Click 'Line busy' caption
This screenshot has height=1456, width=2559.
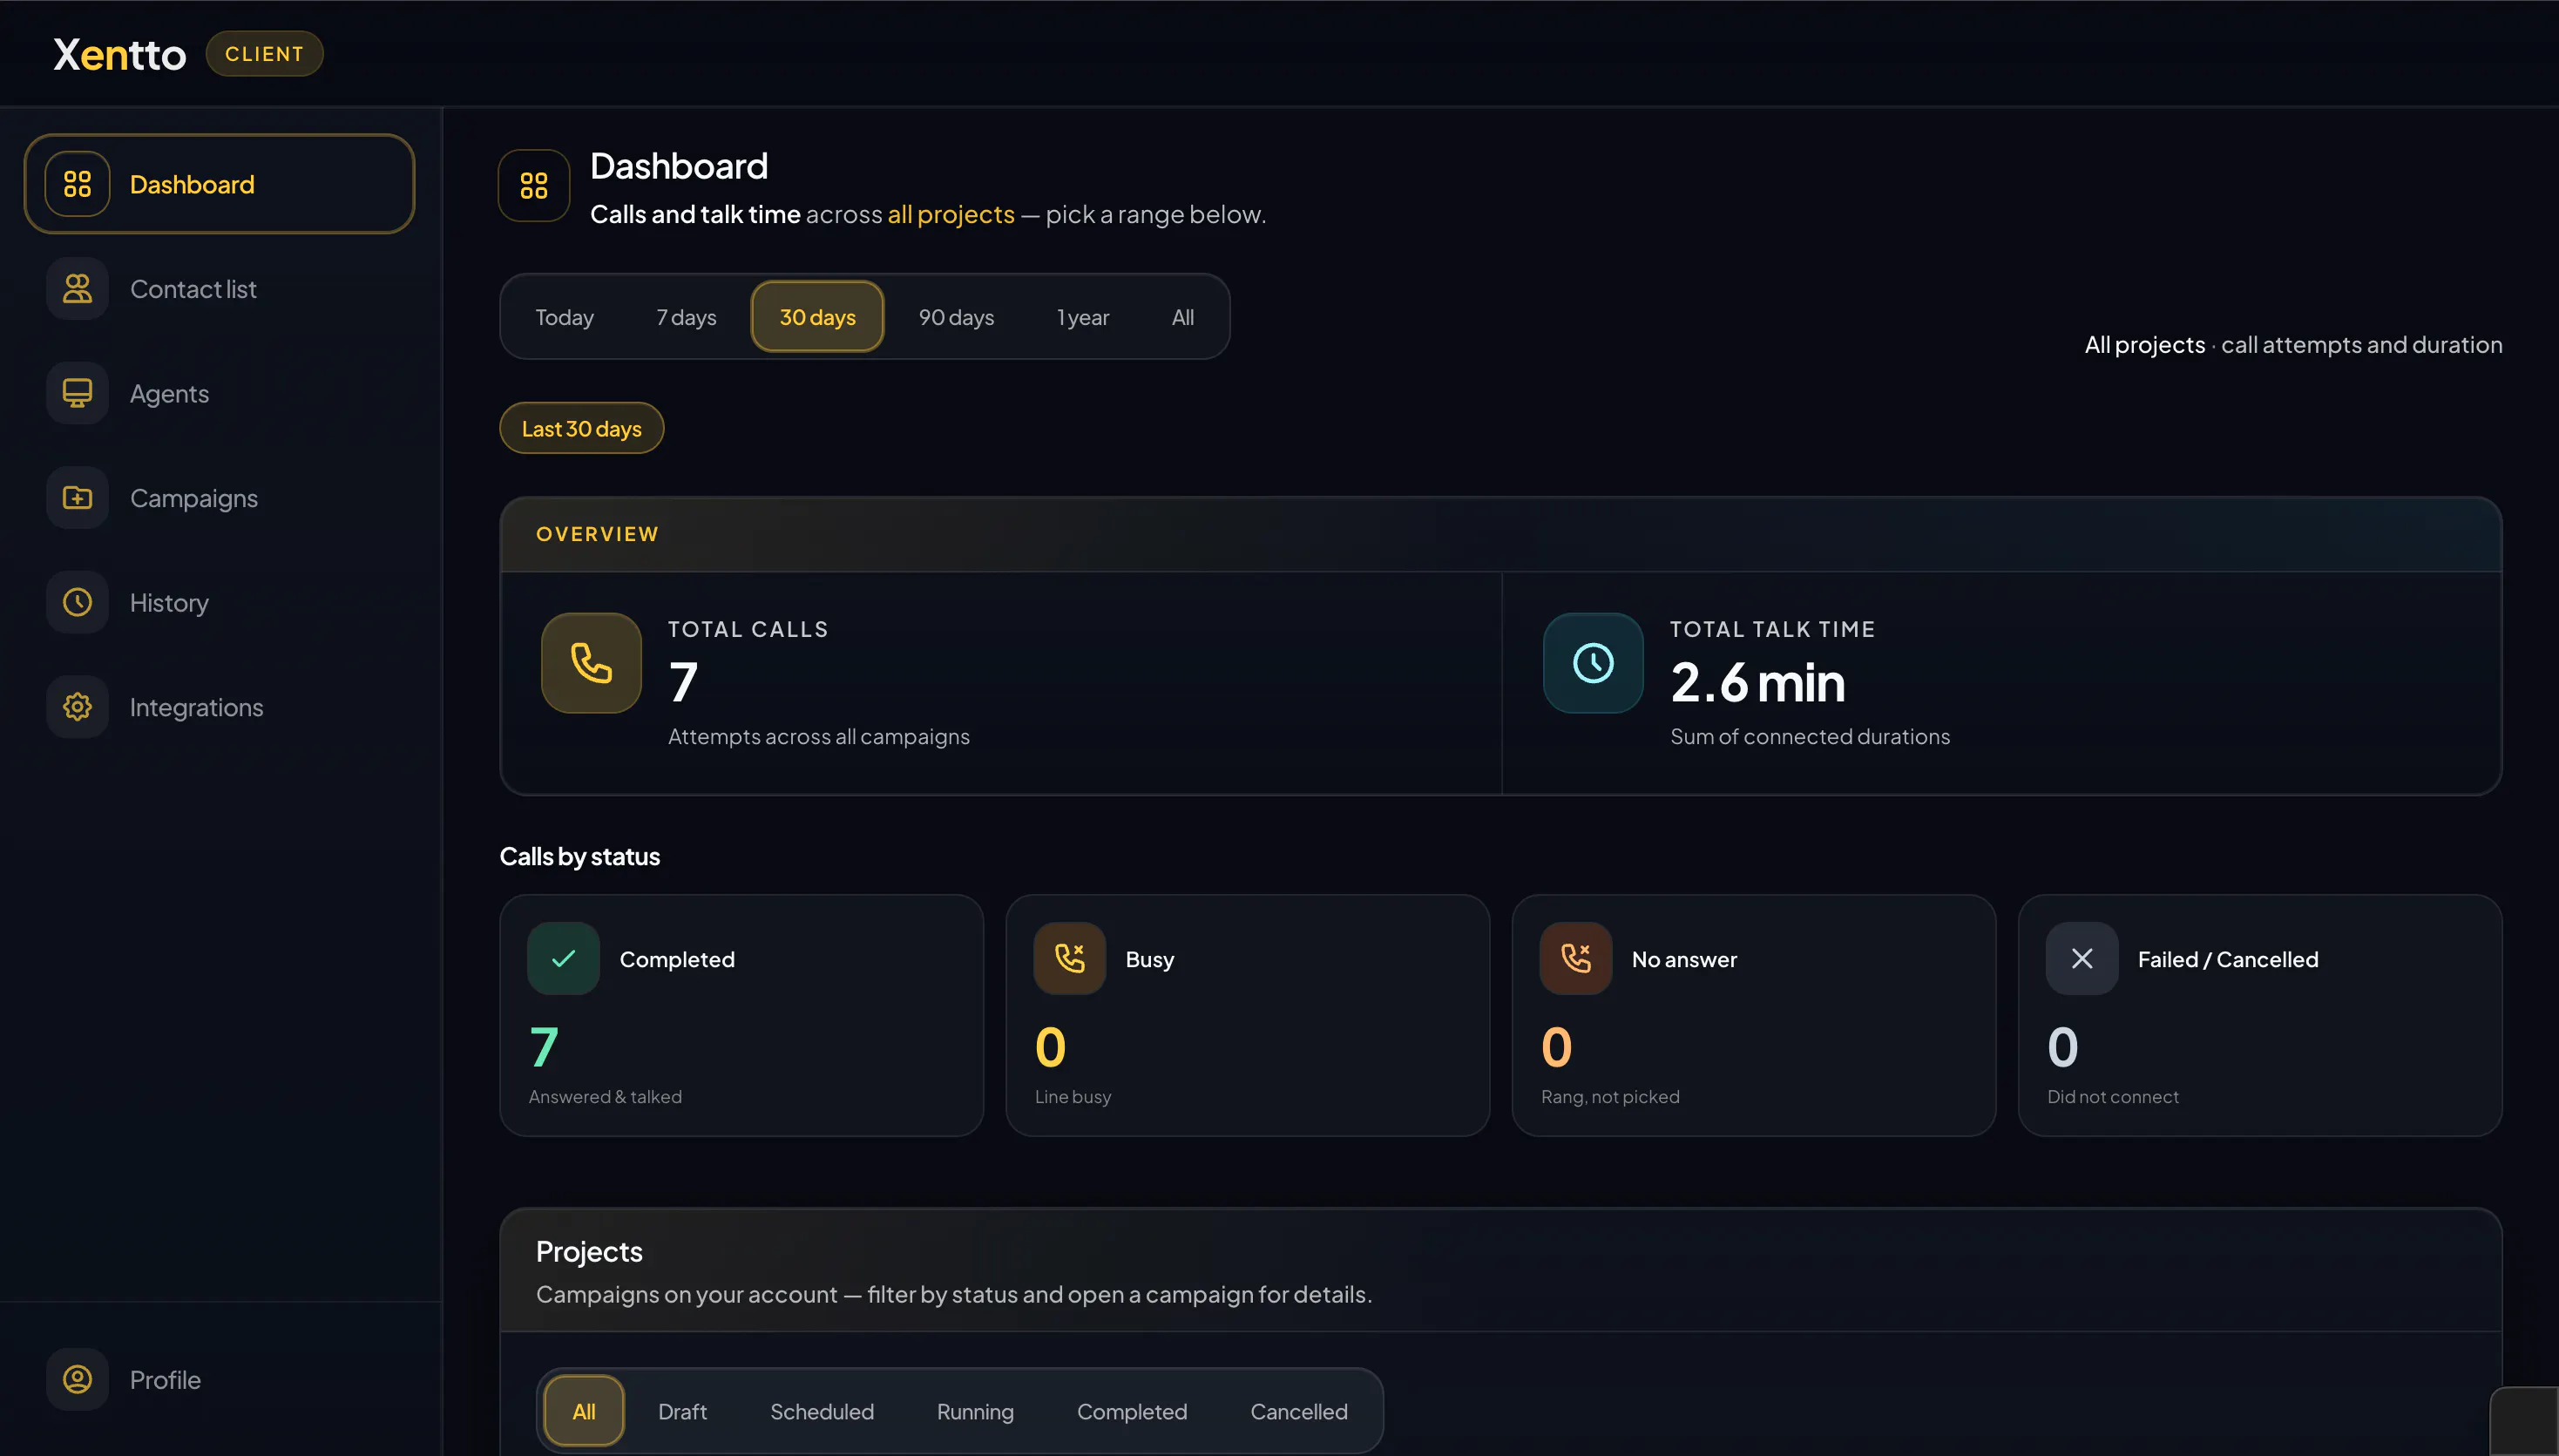click(1072, 1097)
